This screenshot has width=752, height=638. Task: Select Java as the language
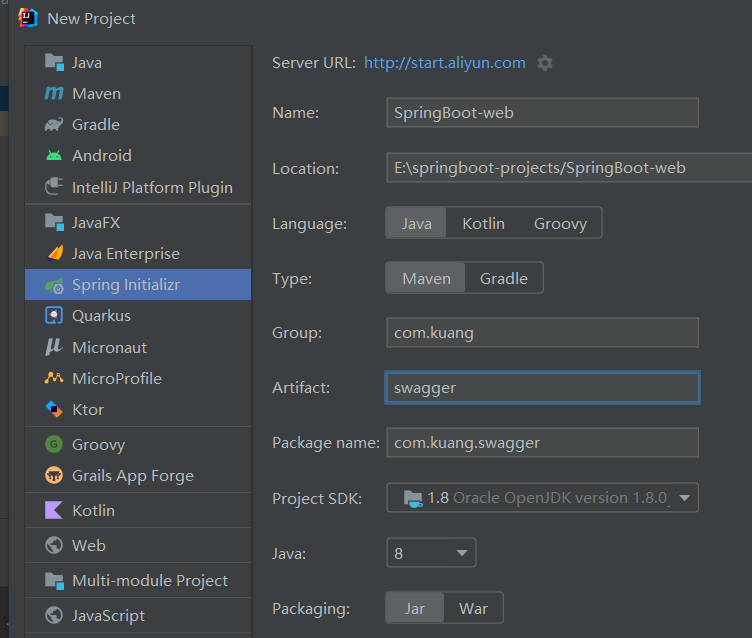pyautogui.click(x=416, y=223)
